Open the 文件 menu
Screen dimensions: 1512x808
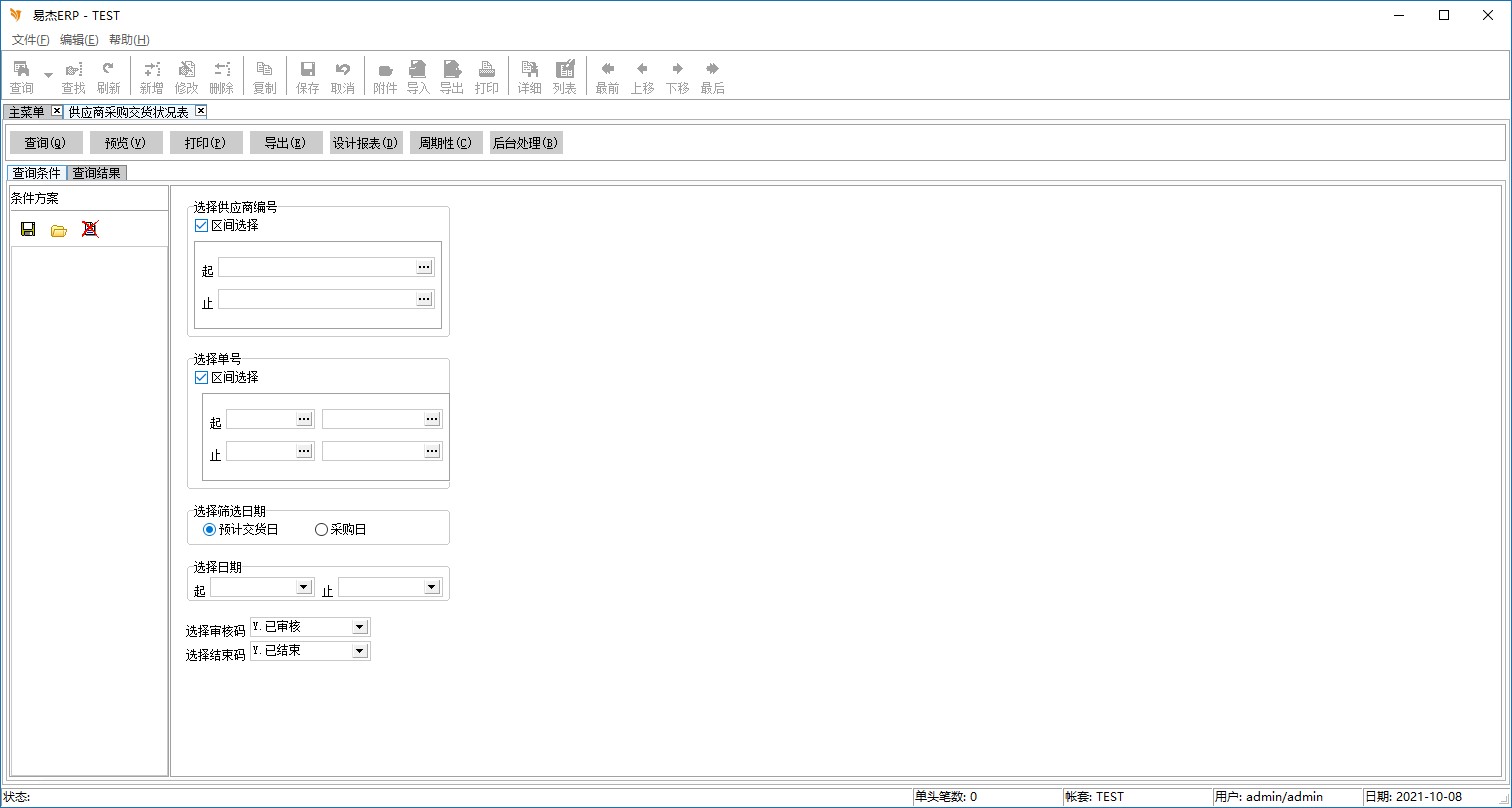(x=30, y=40)
